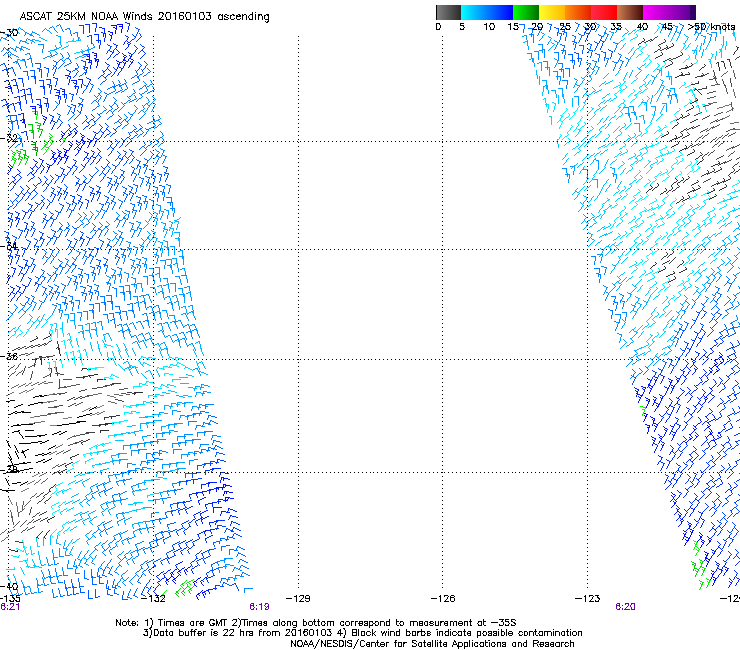This screenshot has height=650, width=740.
Task: Click the NOAA/NESDIS Center for Satellite Applications credit
Action: (432, 644)
